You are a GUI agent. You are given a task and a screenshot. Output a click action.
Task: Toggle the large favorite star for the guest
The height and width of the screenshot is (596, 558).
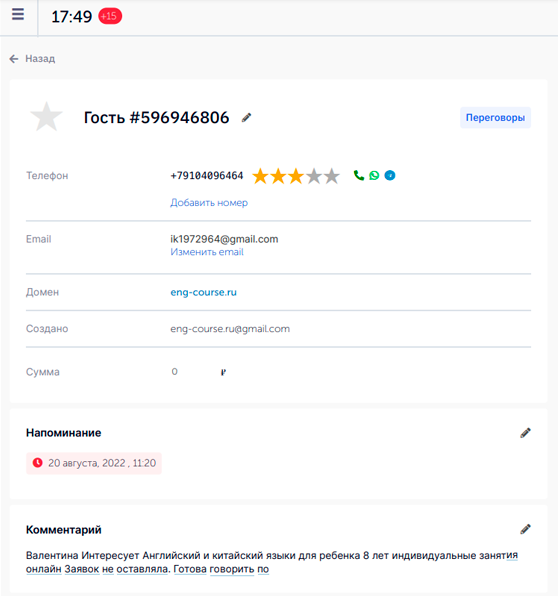click(46, 117)
